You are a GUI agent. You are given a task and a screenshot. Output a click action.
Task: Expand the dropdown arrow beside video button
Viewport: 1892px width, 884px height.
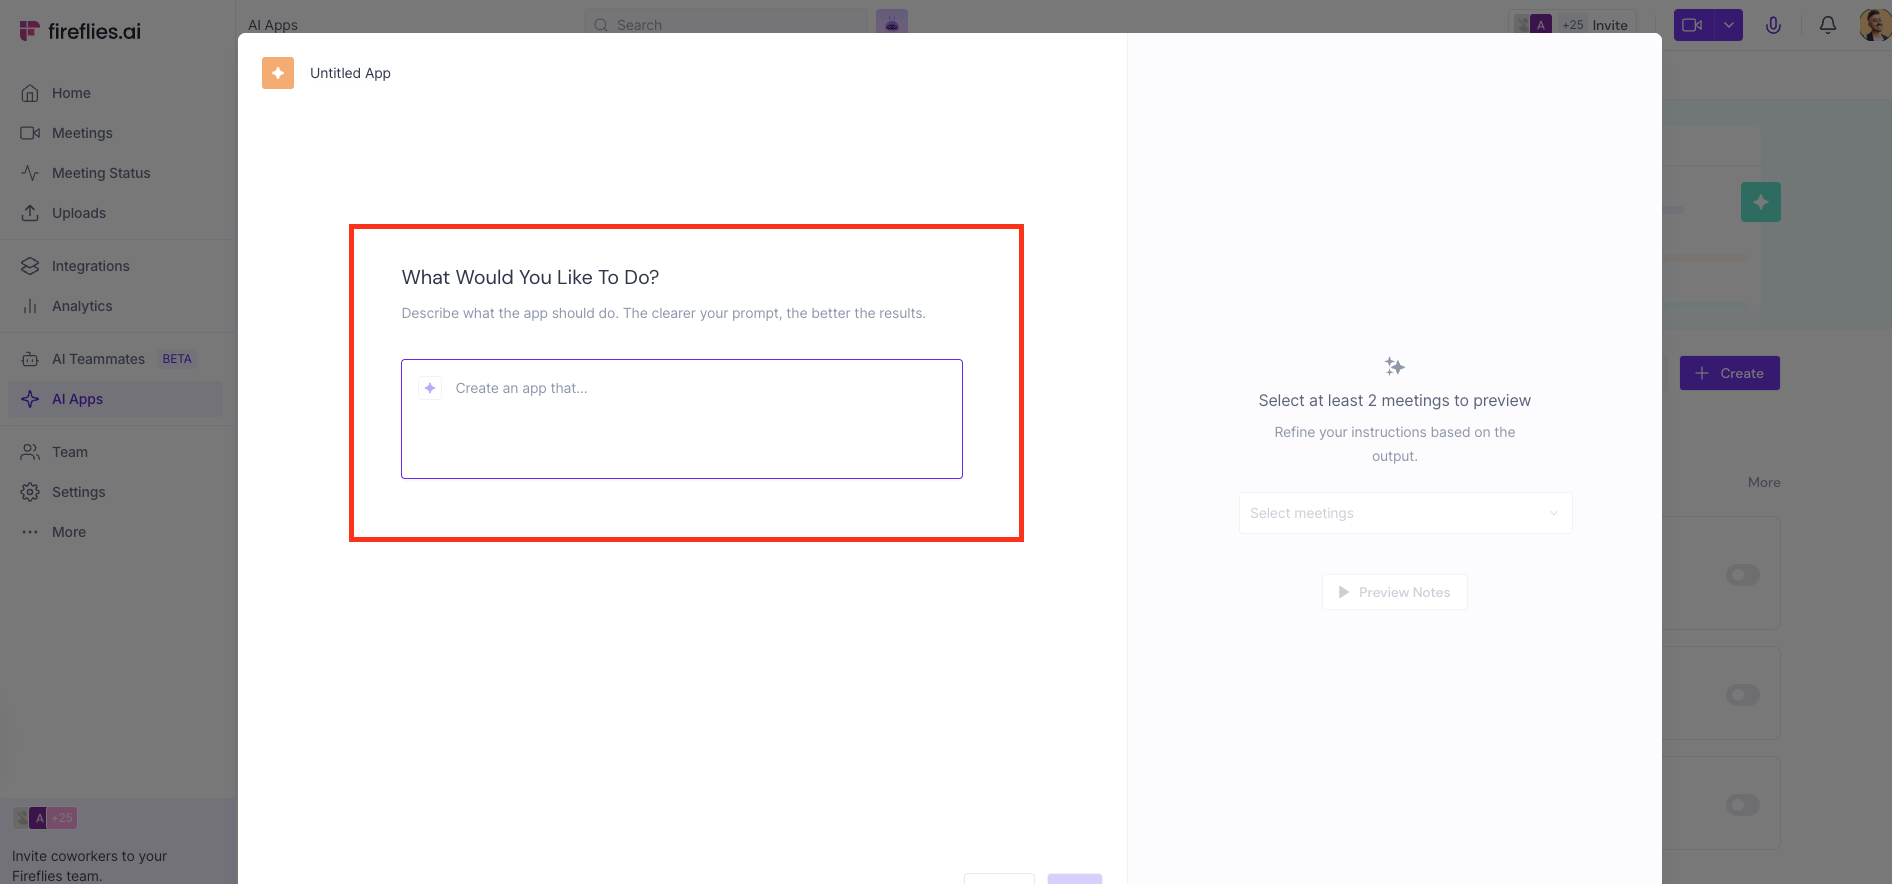tap(1729, 25)
